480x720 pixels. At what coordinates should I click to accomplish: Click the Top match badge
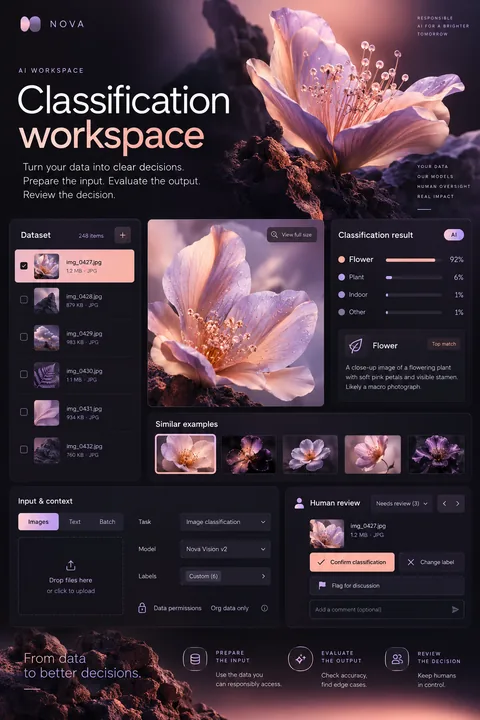(444, 344)
